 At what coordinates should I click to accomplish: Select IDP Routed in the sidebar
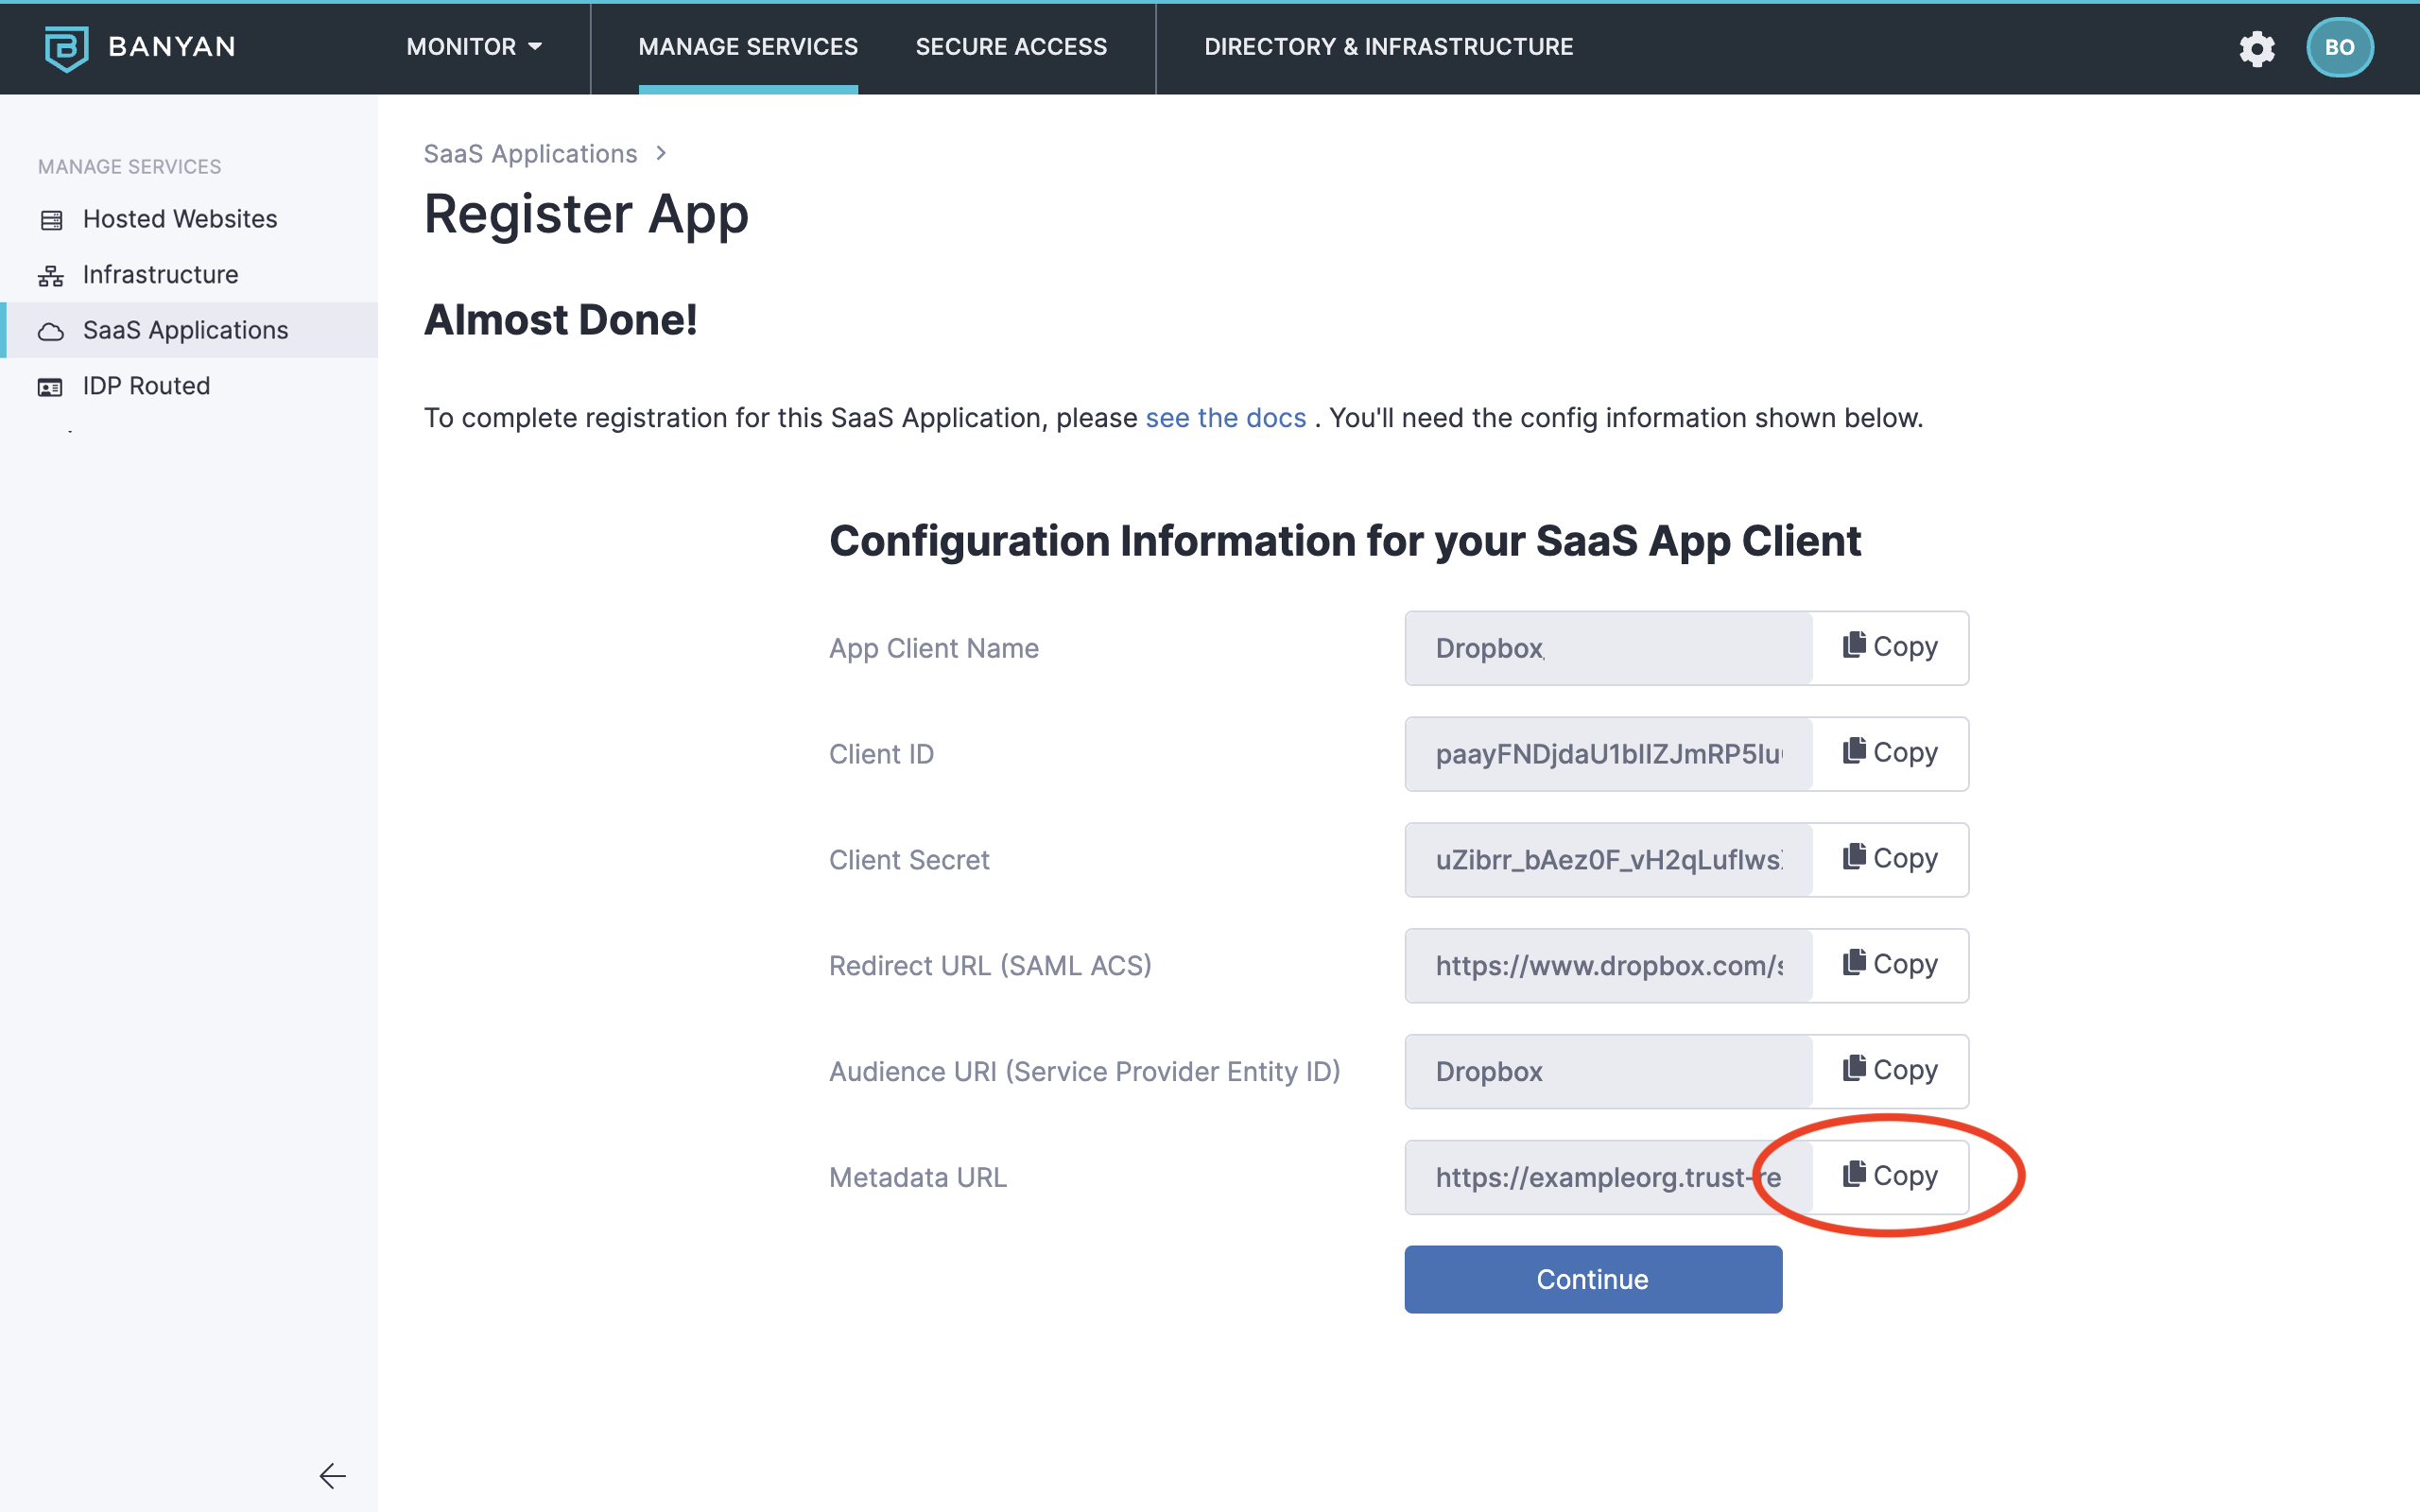[x=146, y=386]
